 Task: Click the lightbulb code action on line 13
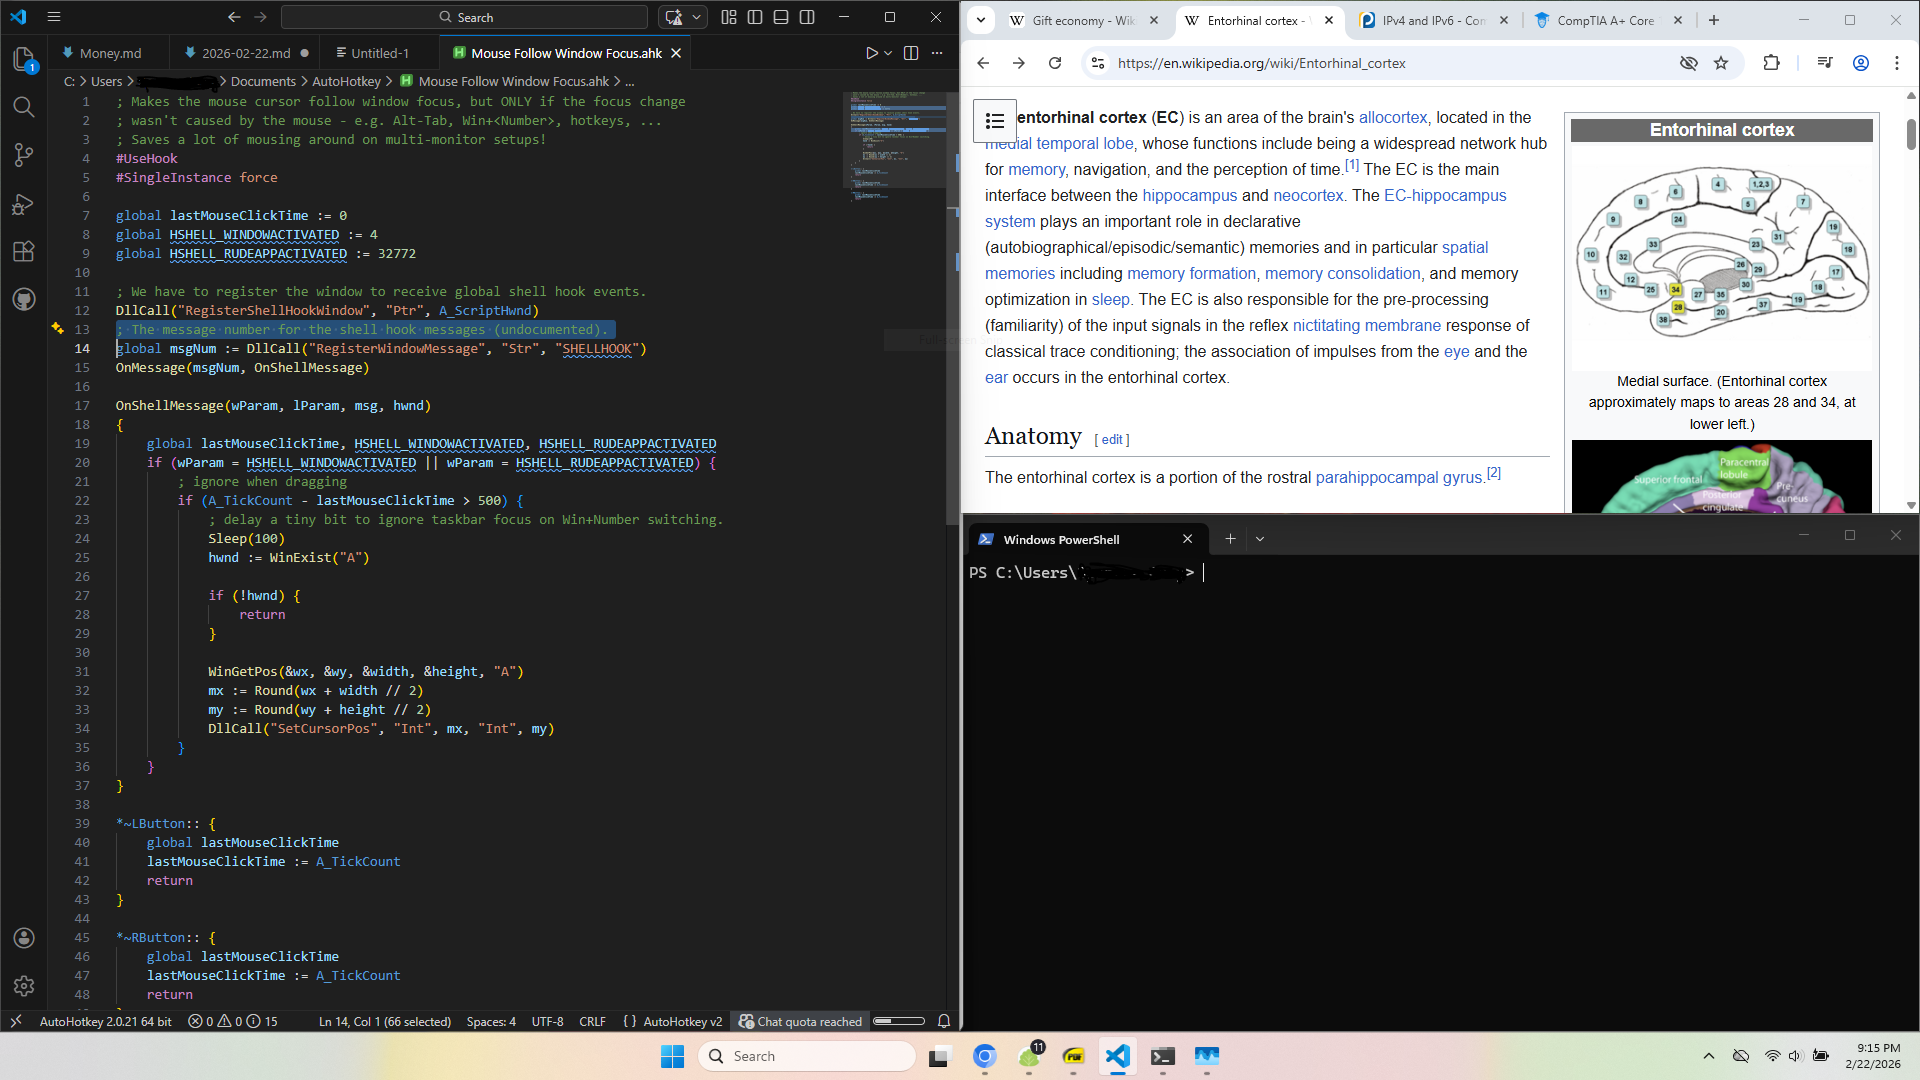tap(58, 328)
